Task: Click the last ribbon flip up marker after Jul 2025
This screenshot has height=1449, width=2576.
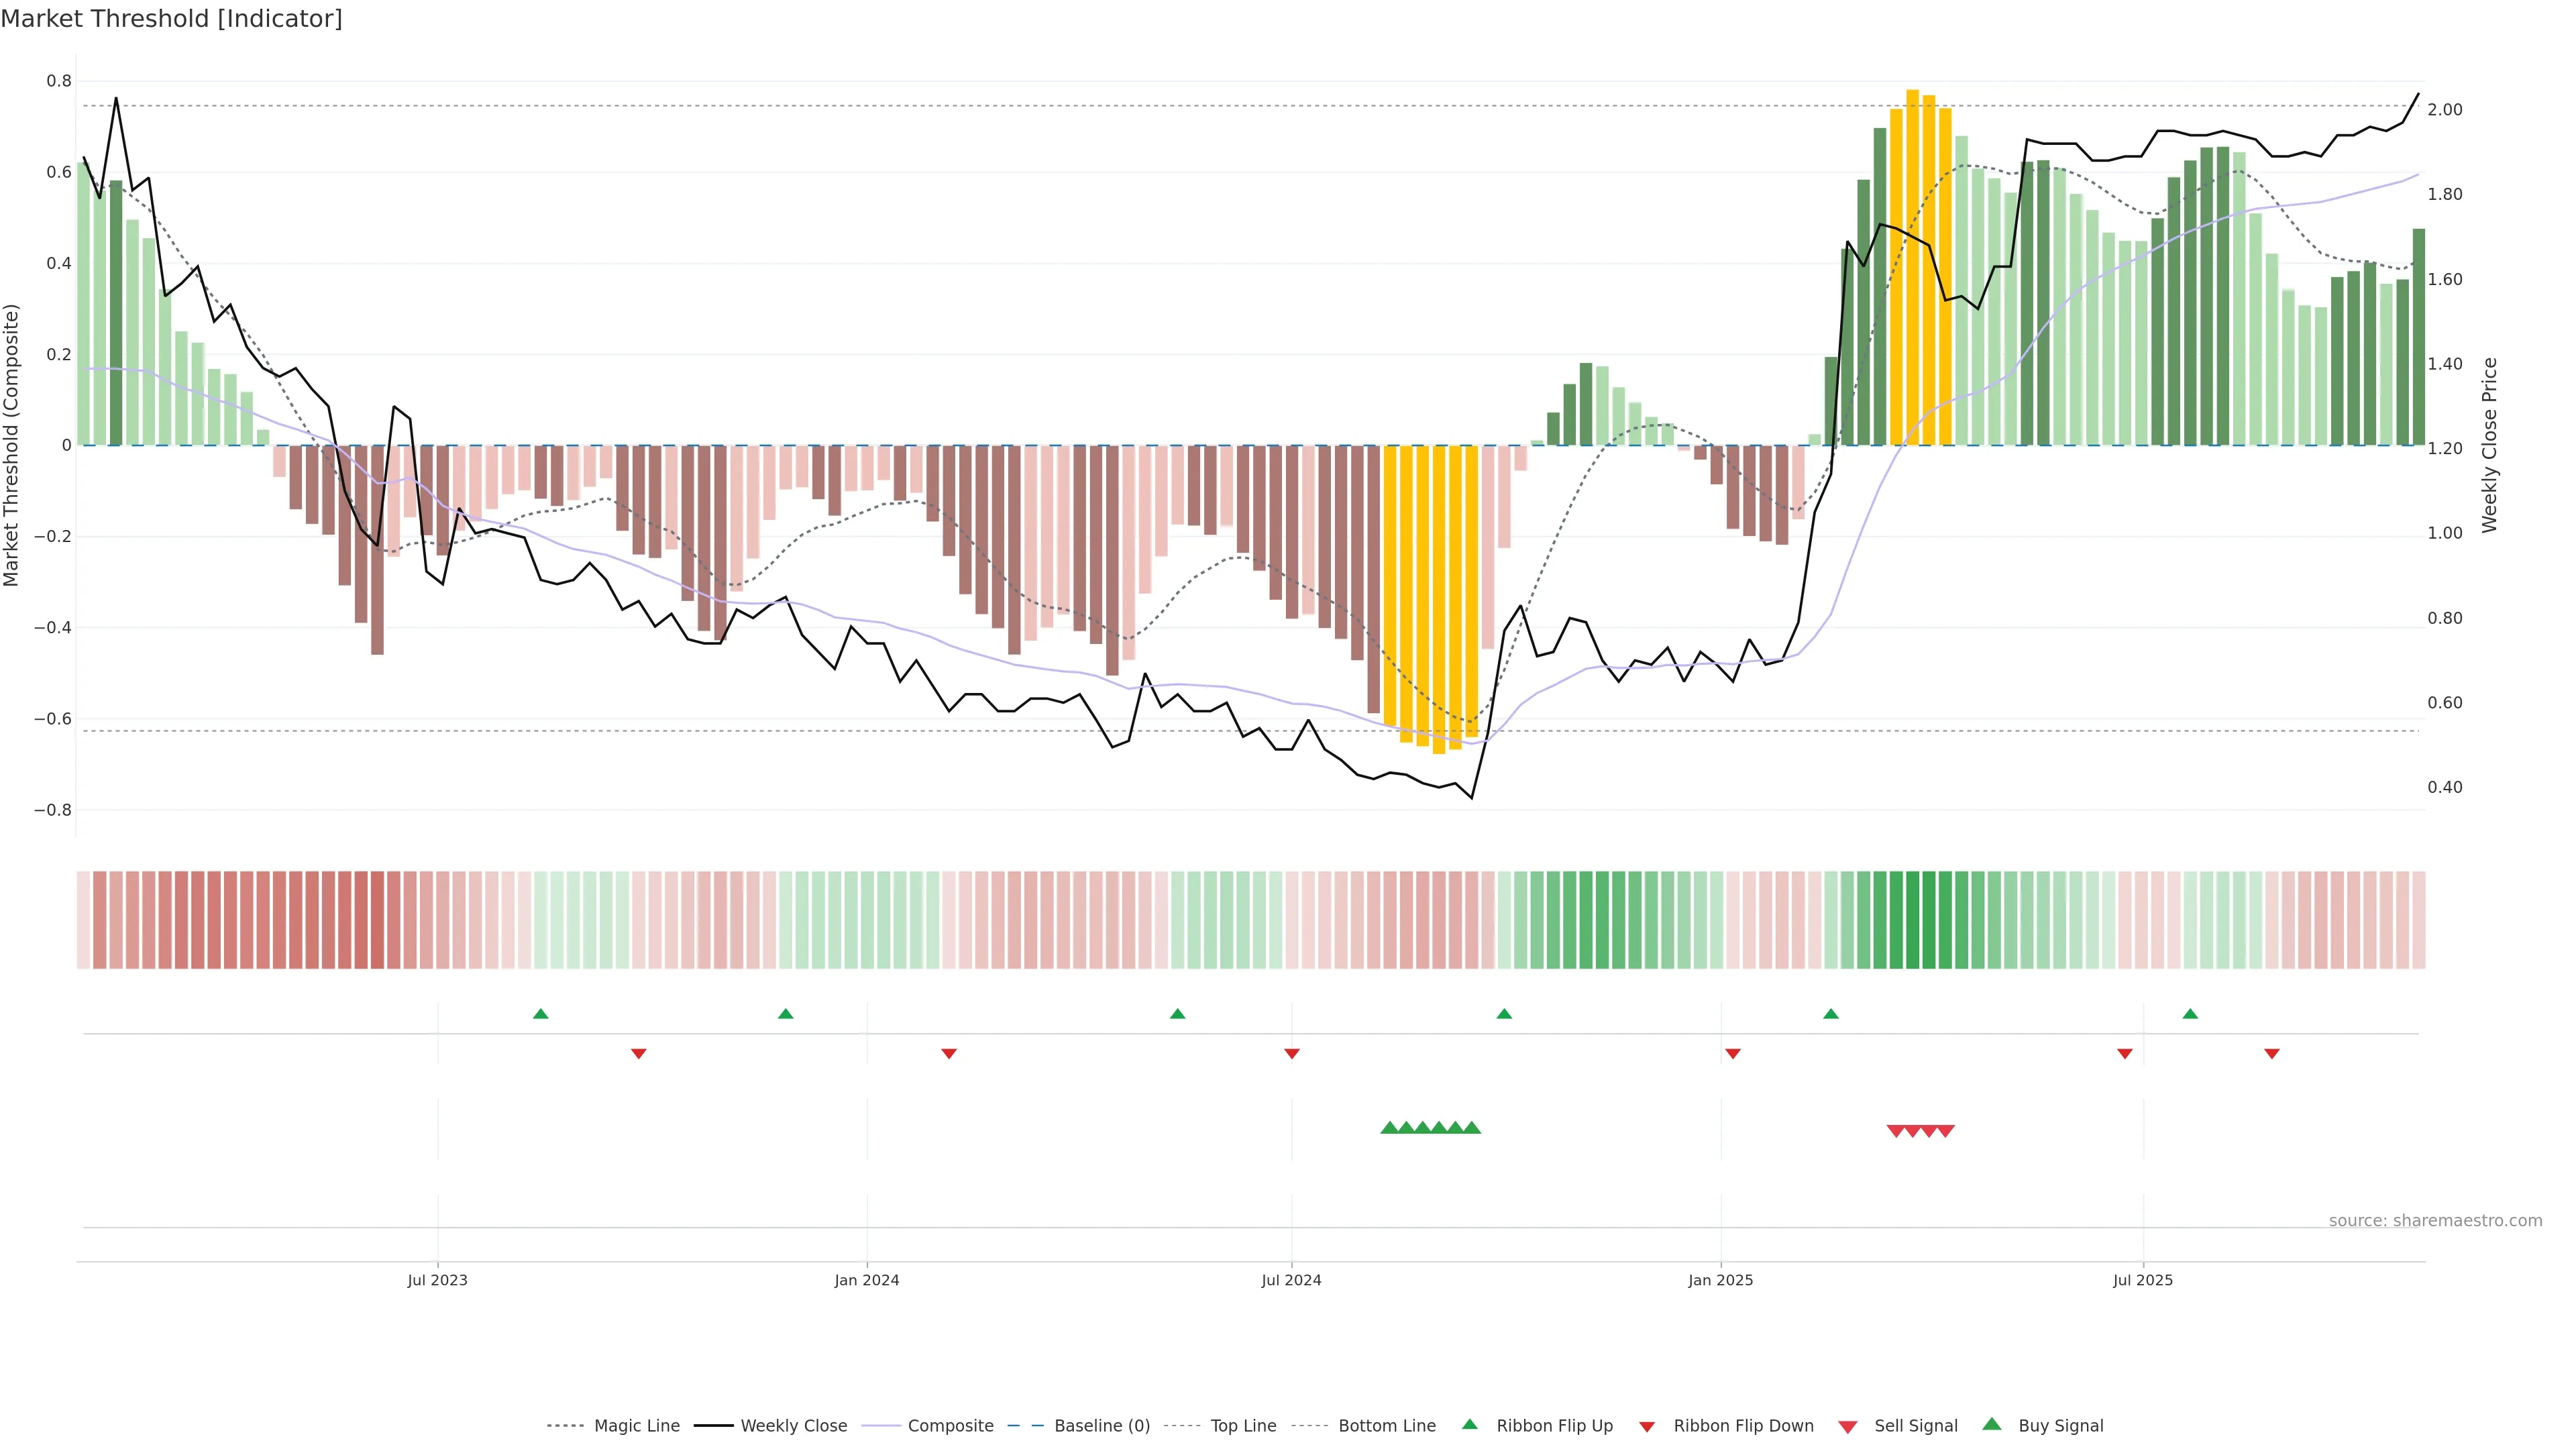Action: (2190, 1014)
